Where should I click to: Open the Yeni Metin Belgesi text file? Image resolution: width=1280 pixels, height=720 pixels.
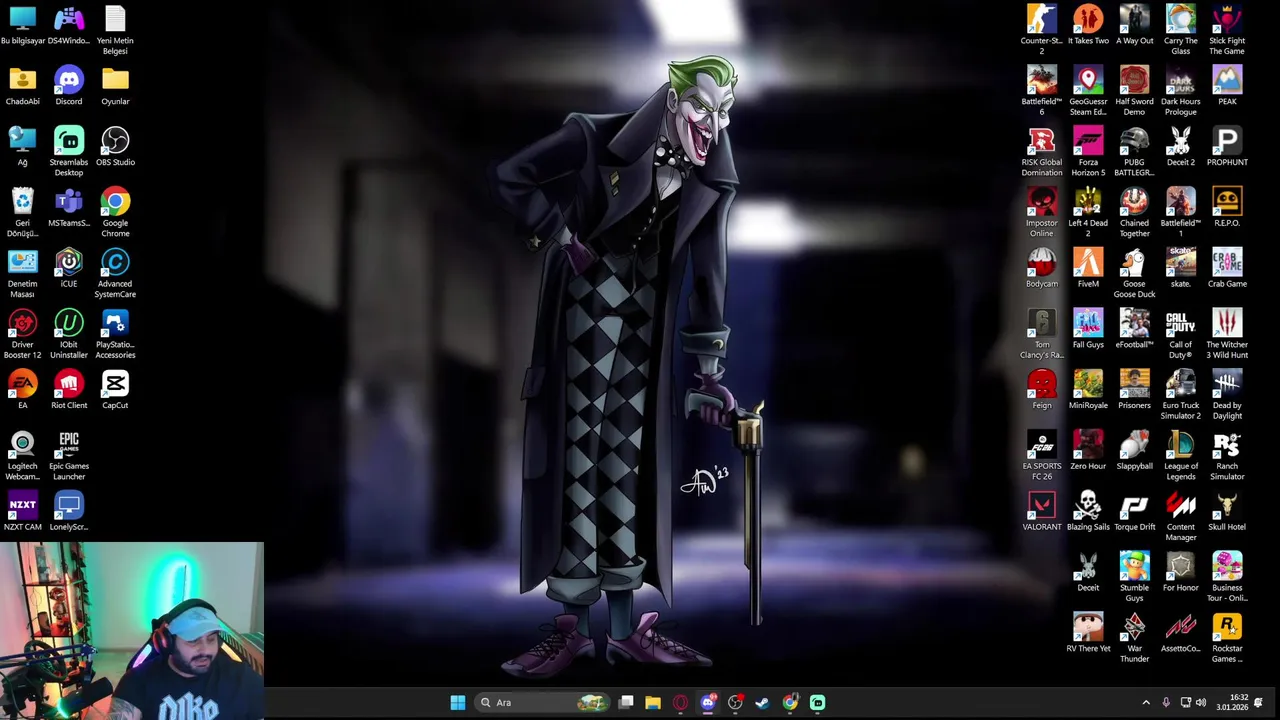(115, 20)
